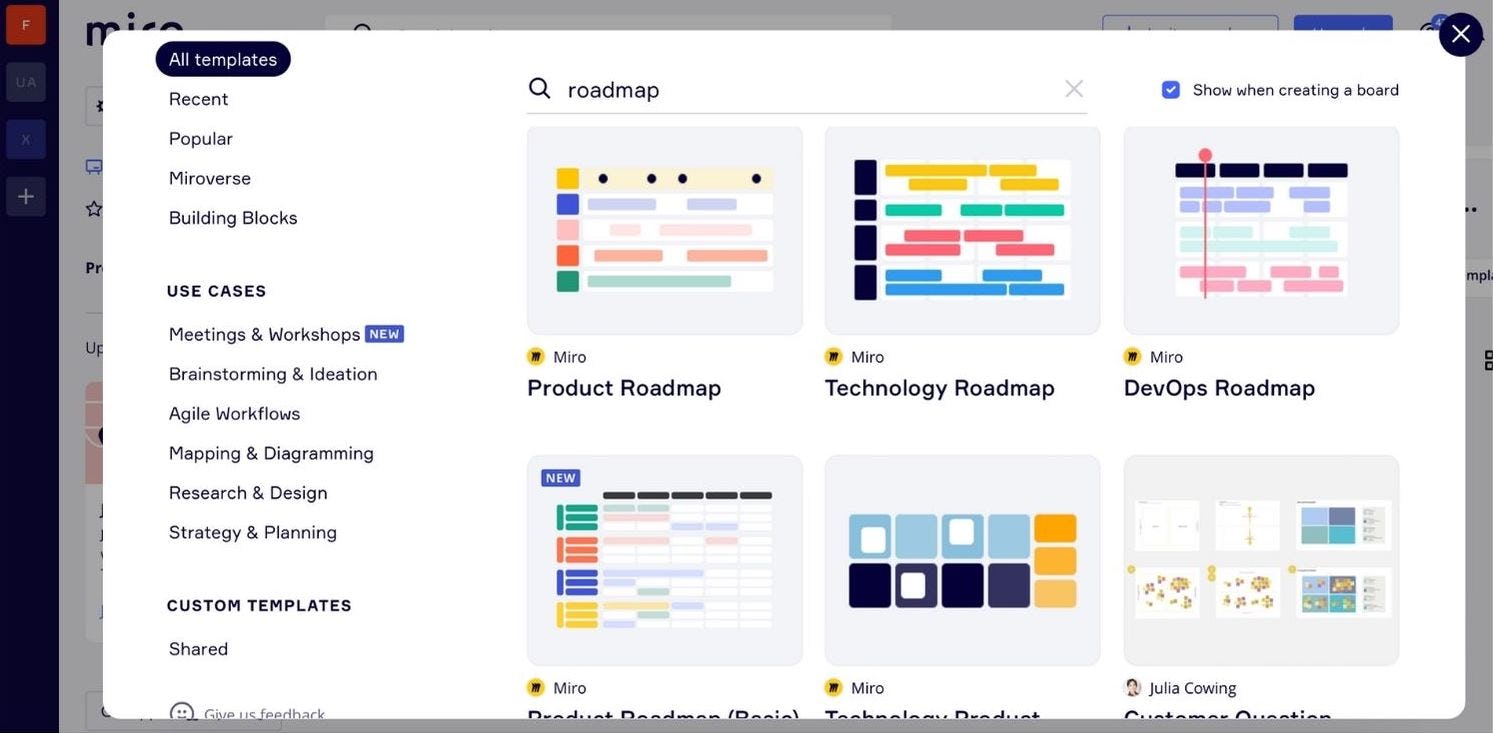The height and width of the screenshot is (733, 1493).
Task: Open Strategy & Planning category
Action: point(252,530)
